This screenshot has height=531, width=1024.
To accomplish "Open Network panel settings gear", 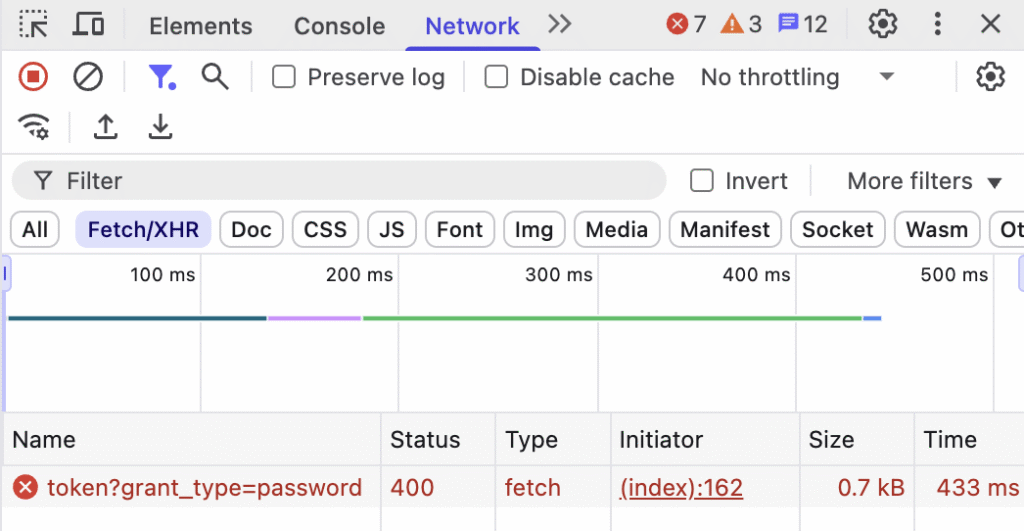I will [989, 77].
